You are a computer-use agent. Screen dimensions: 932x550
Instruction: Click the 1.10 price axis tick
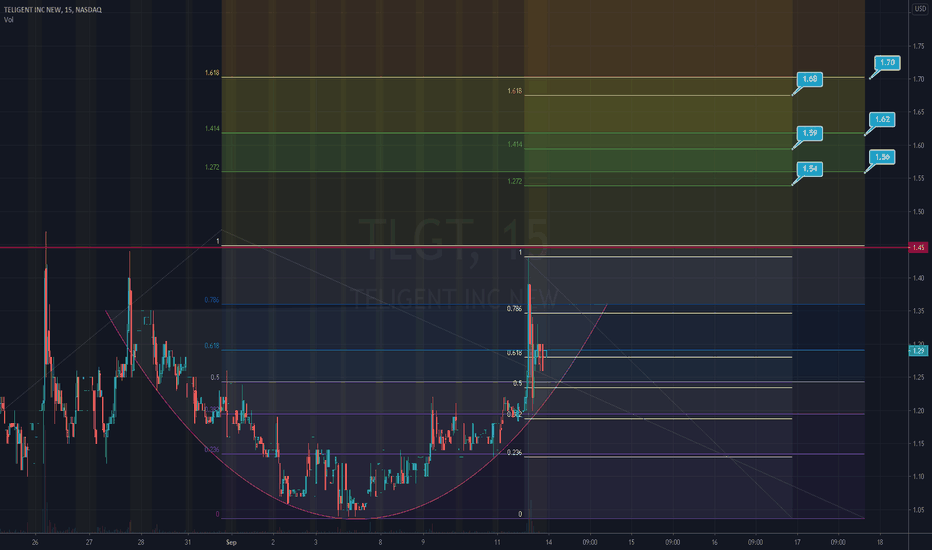coord(919,477)
